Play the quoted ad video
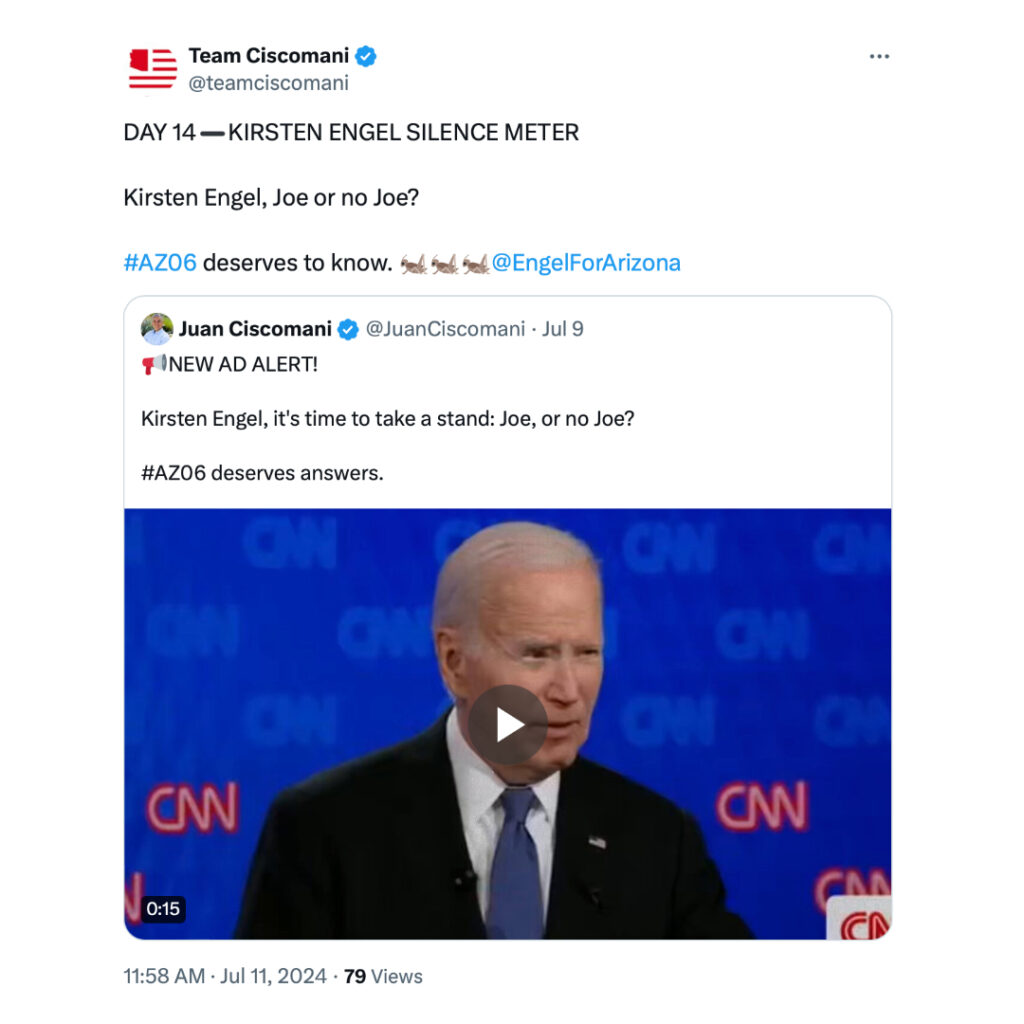 coord(507,725)
